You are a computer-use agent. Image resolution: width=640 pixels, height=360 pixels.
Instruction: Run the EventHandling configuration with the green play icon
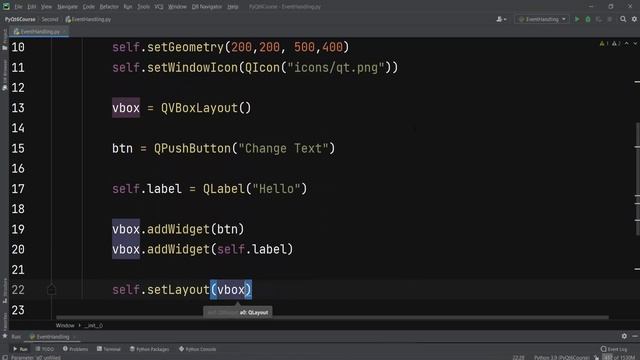[577, 19]
